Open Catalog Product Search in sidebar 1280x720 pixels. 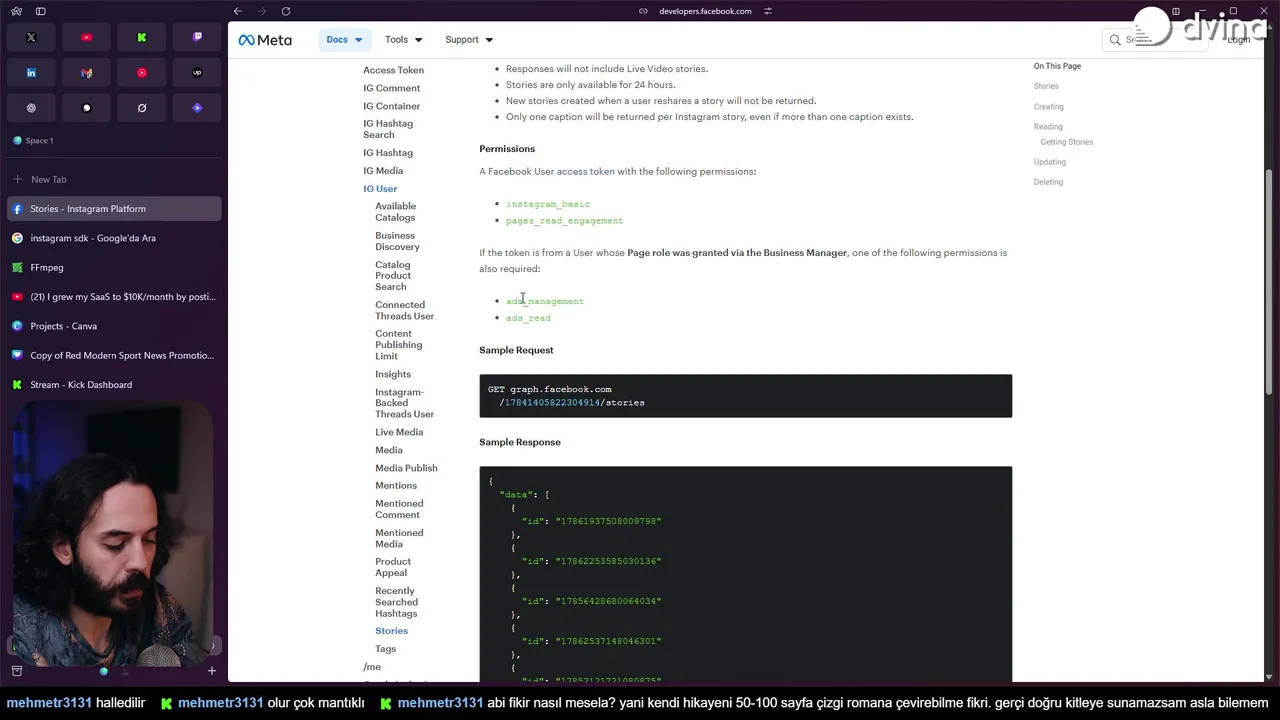(x=393, y=276)
